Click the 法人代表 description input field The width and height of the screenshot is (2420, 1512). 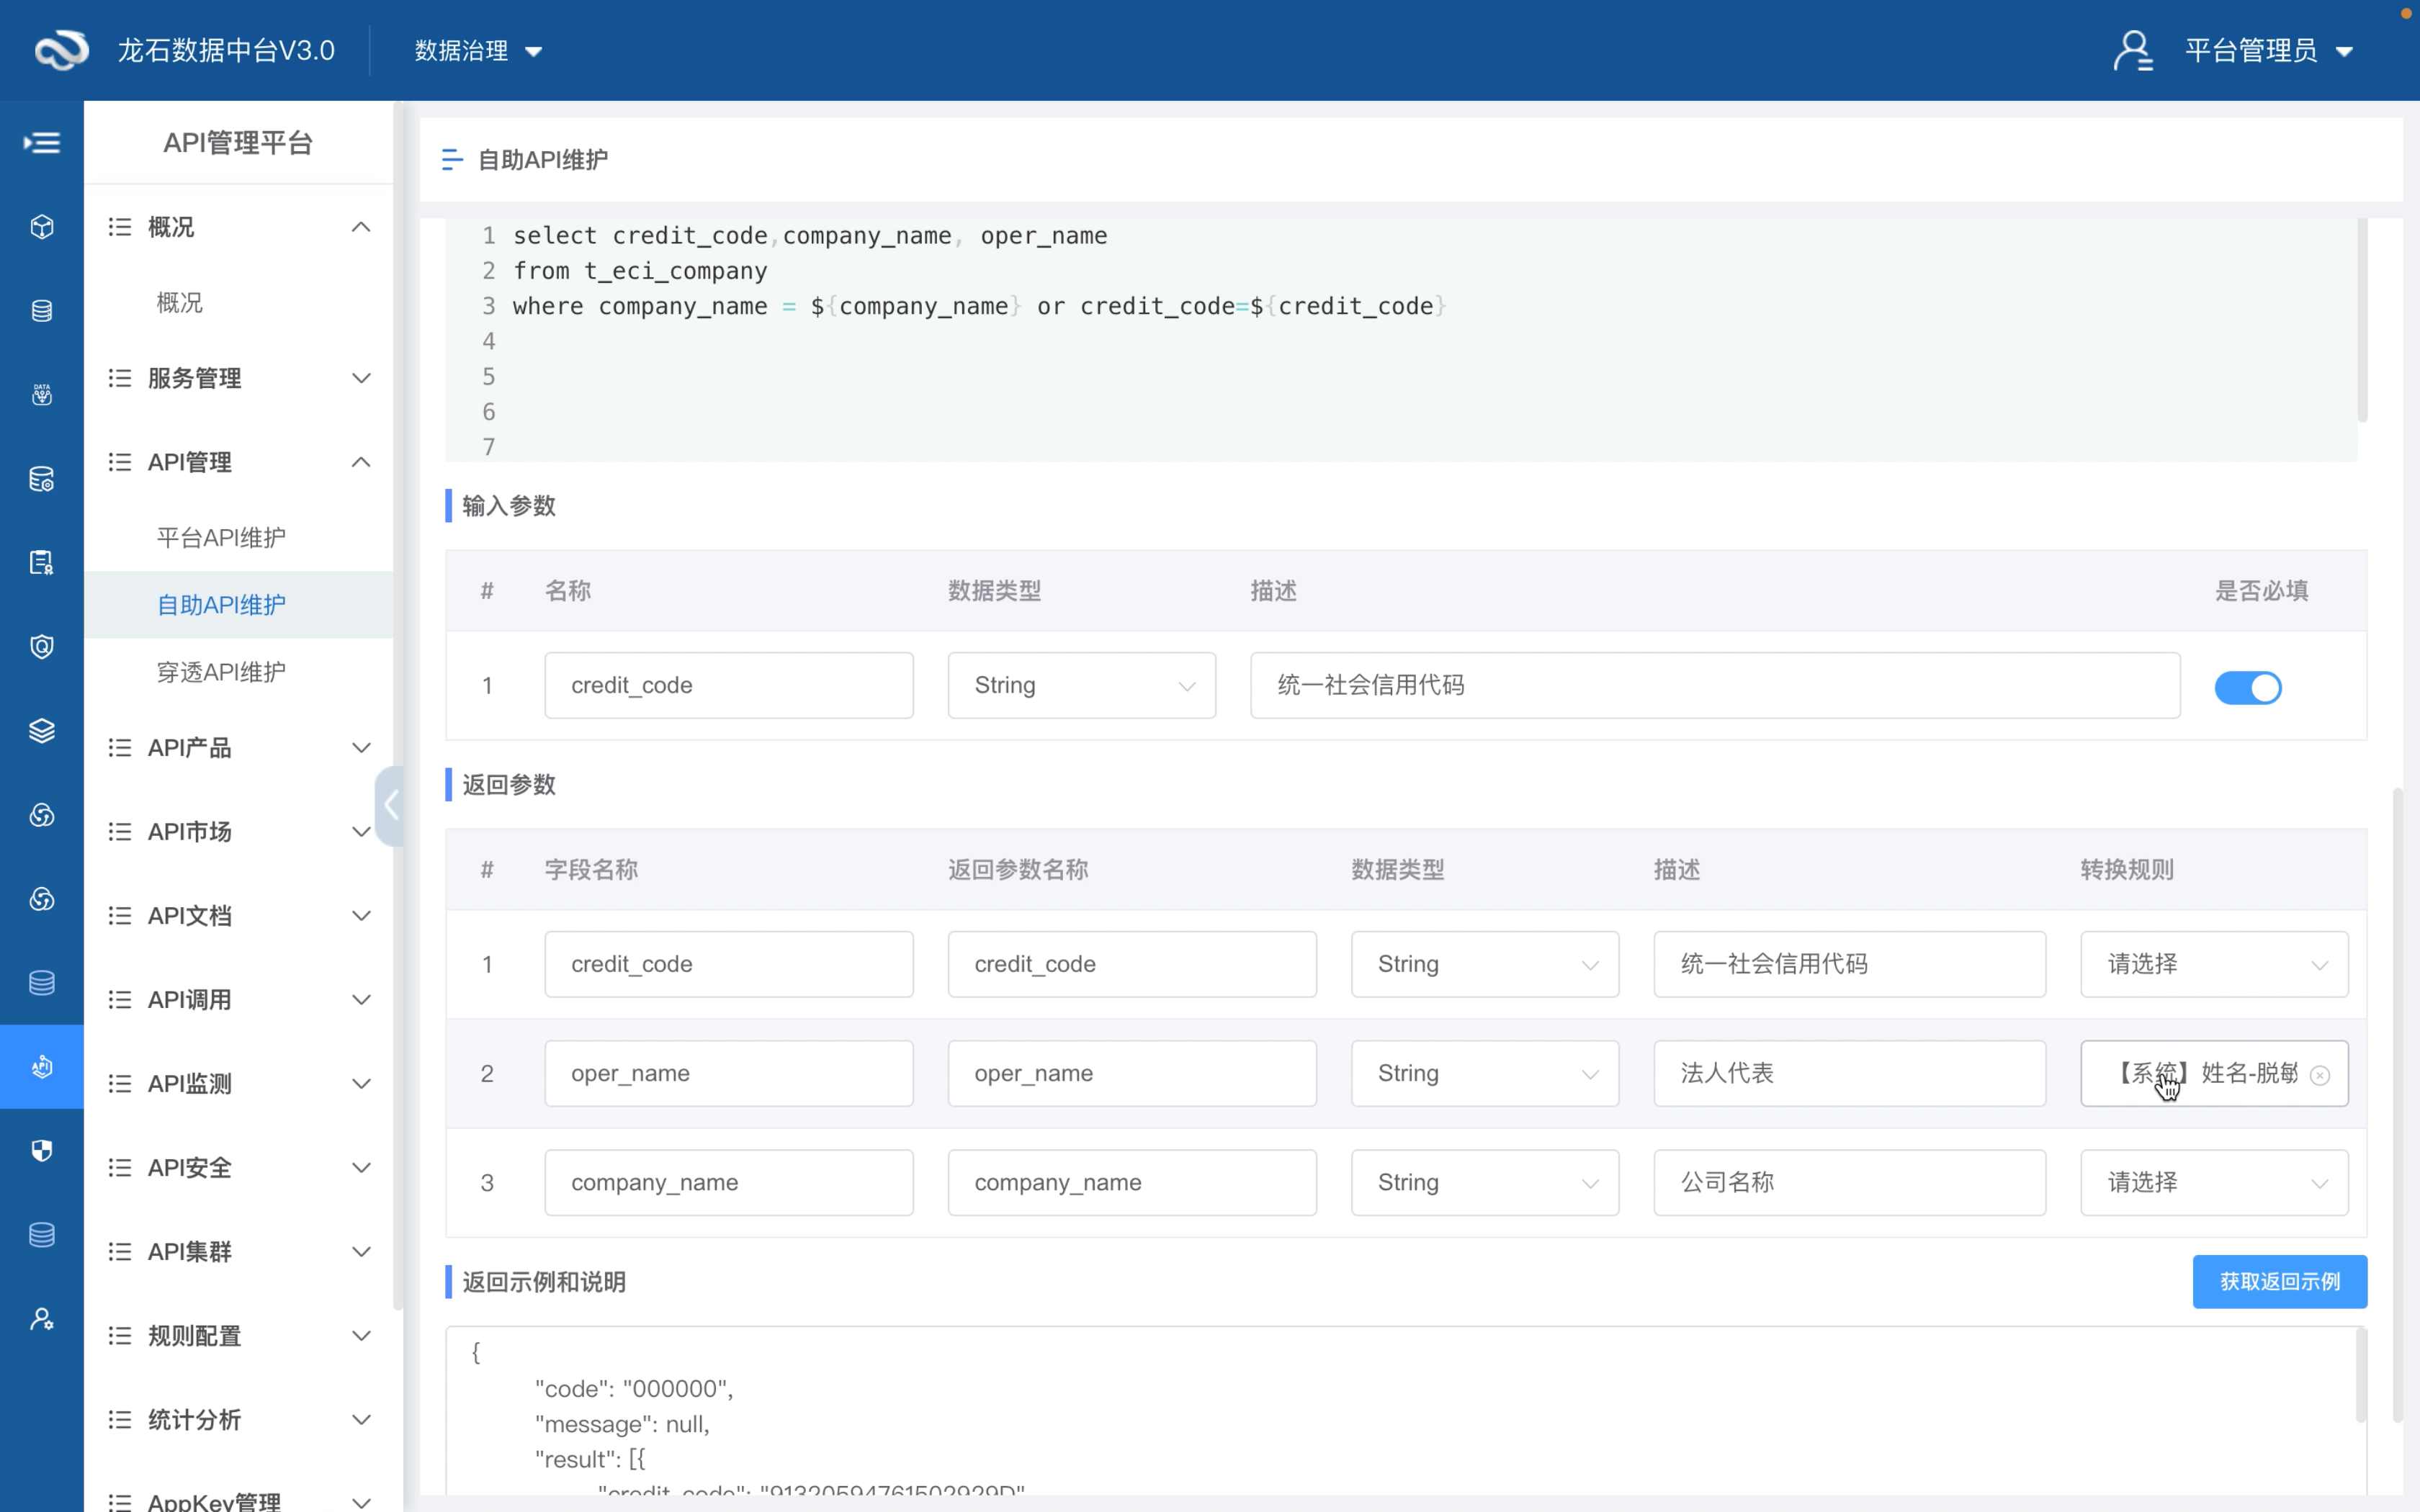click(1848, 1074)
